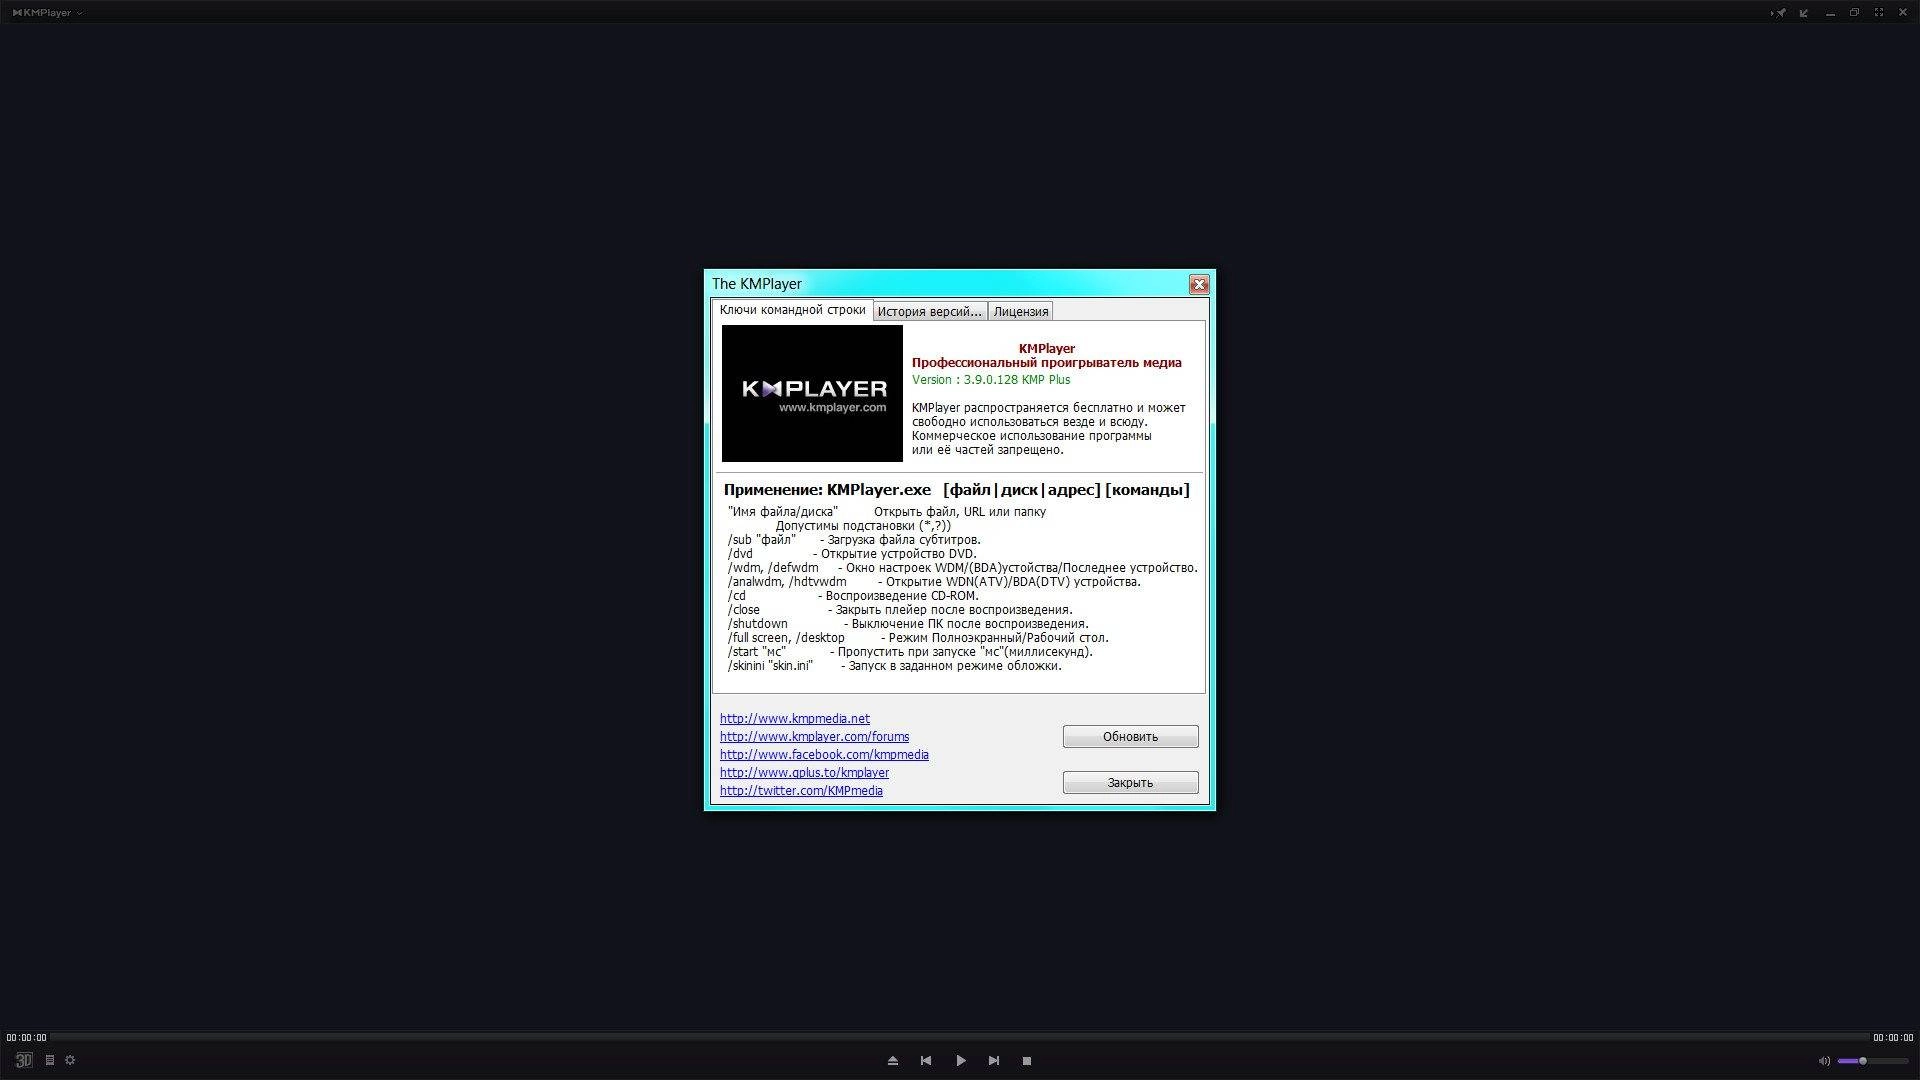Image resolution: width=1920 pixels, height=1080 pixels.
Task: Open the kmplayer.com/forums link
Action: [x=814, y=737]
